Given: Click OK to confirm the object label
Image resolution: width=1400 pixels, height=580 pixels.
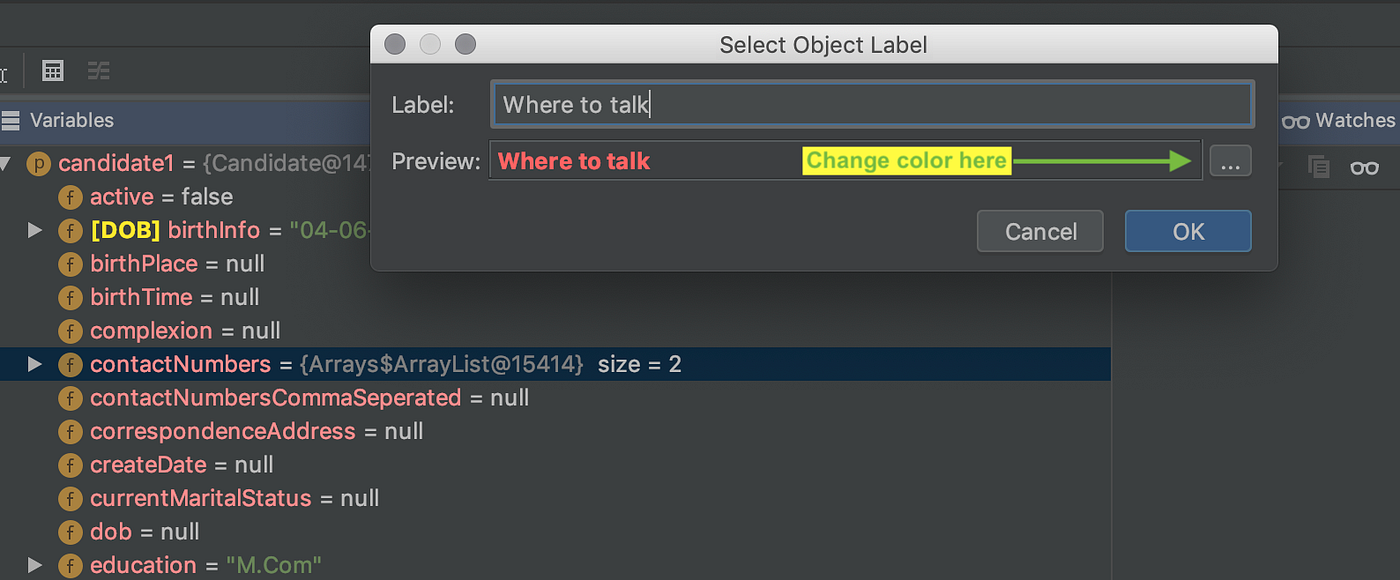Looking at the screenshot, I should click(1187, 231).
